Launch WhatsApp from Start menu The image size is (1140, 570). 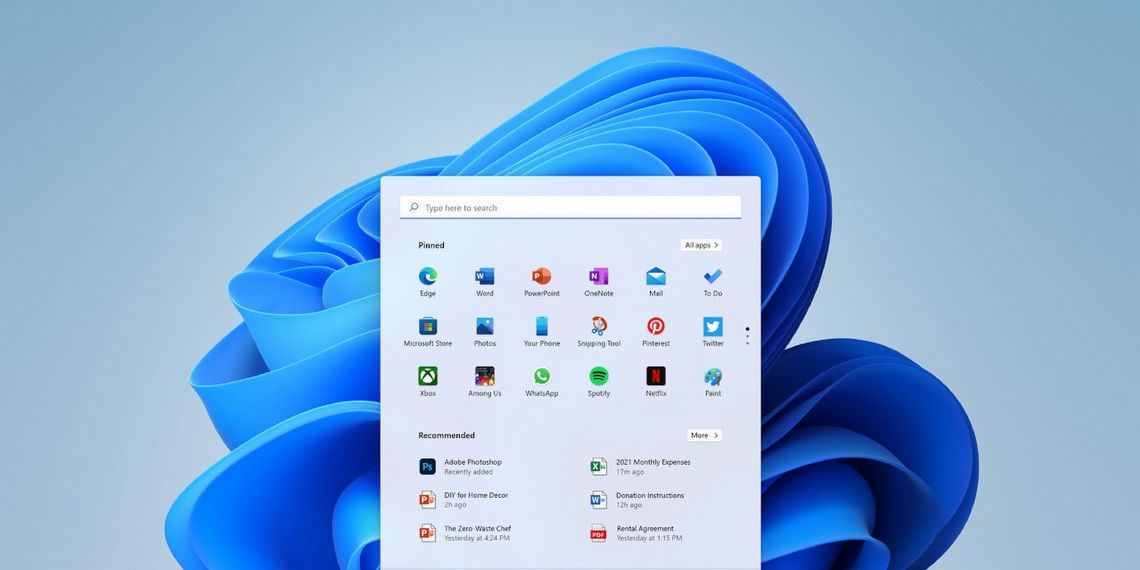point(542,382)
